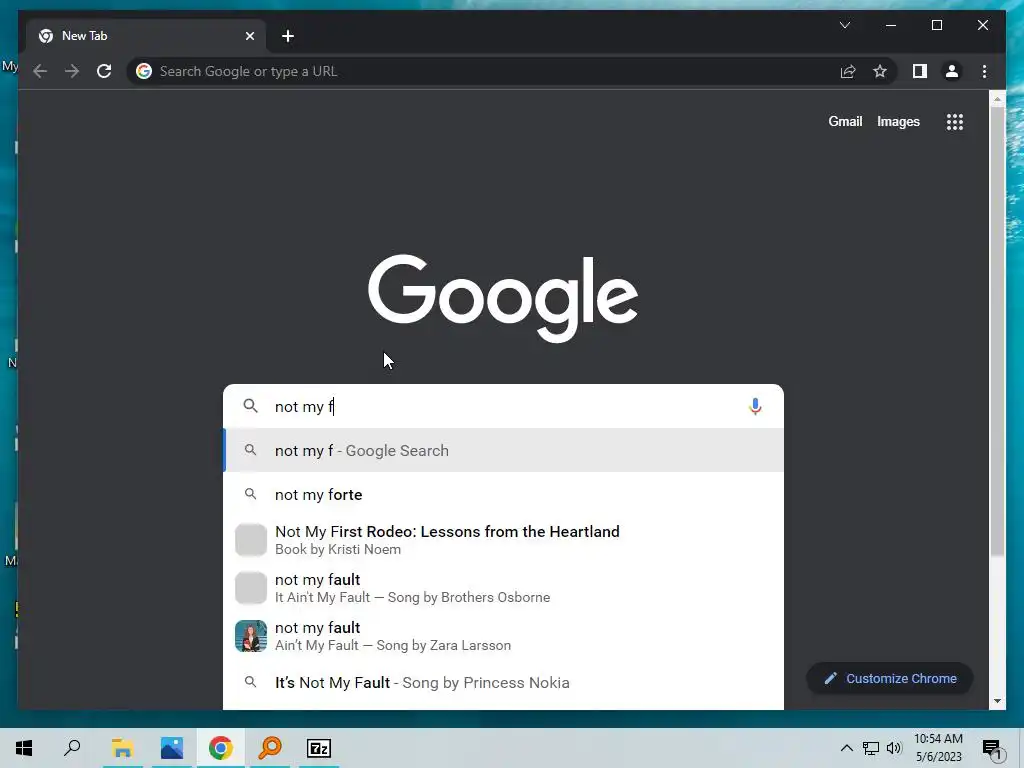The width and height of the screenshot is (1024, 768).
Task: Open Windows taskbar search
Action: coord(72,748)
